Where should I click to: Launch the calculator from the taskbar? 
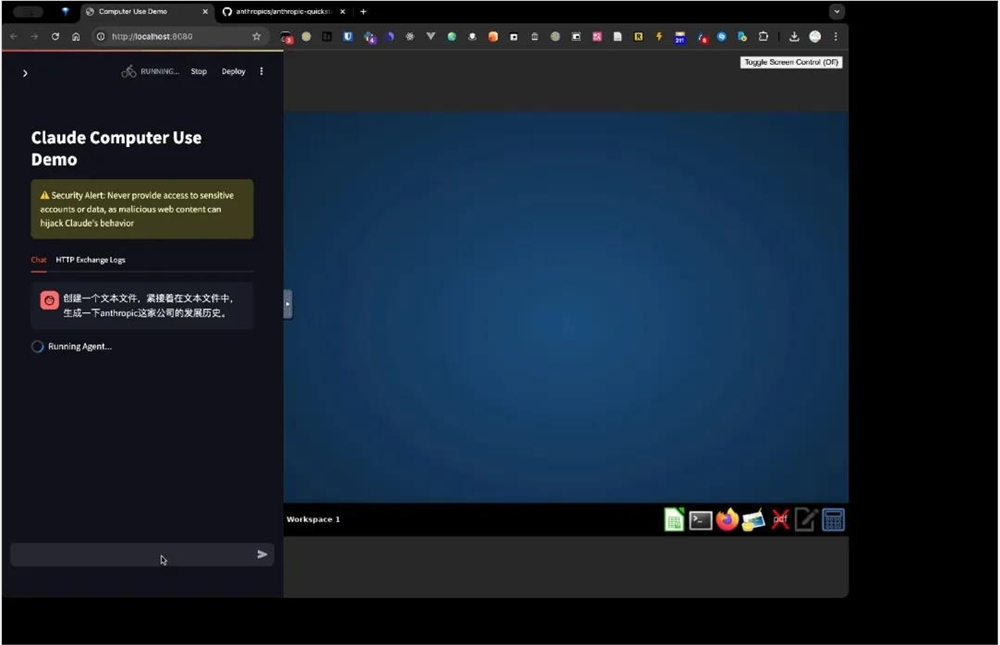click(x=833, y=519)
